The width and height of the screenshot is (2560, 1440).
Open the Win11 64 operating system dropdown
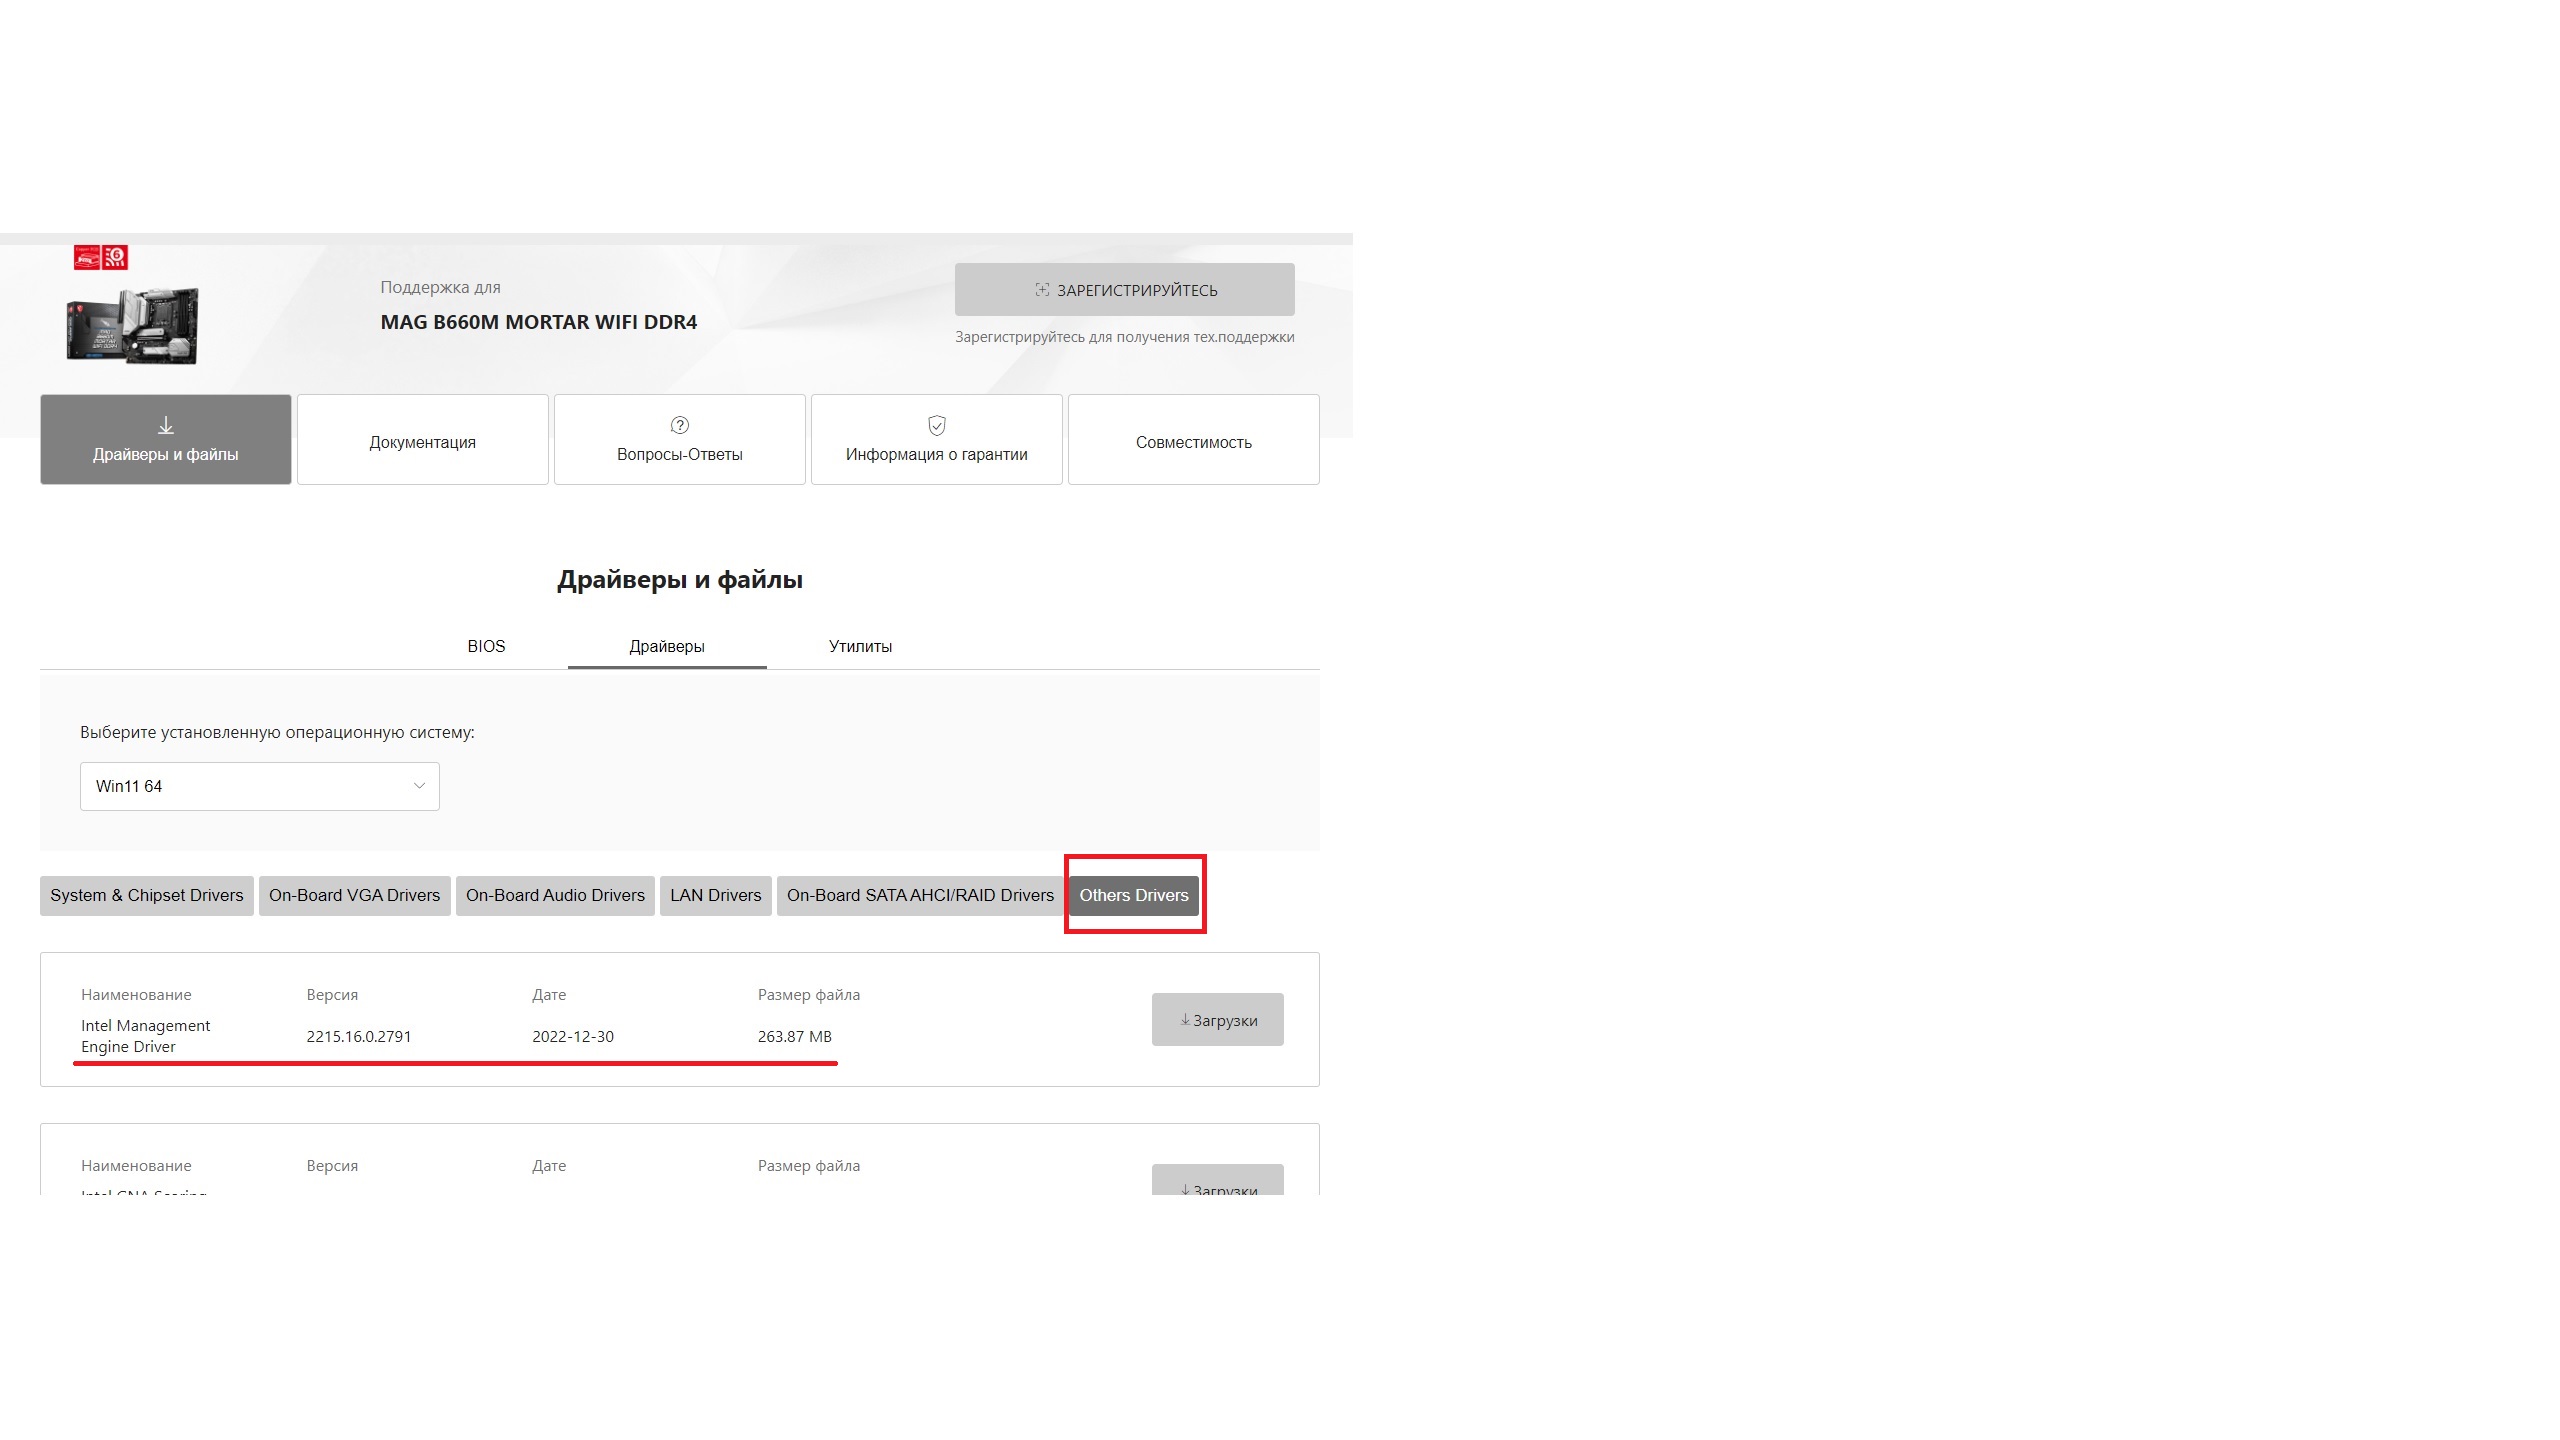coord(259,786)
